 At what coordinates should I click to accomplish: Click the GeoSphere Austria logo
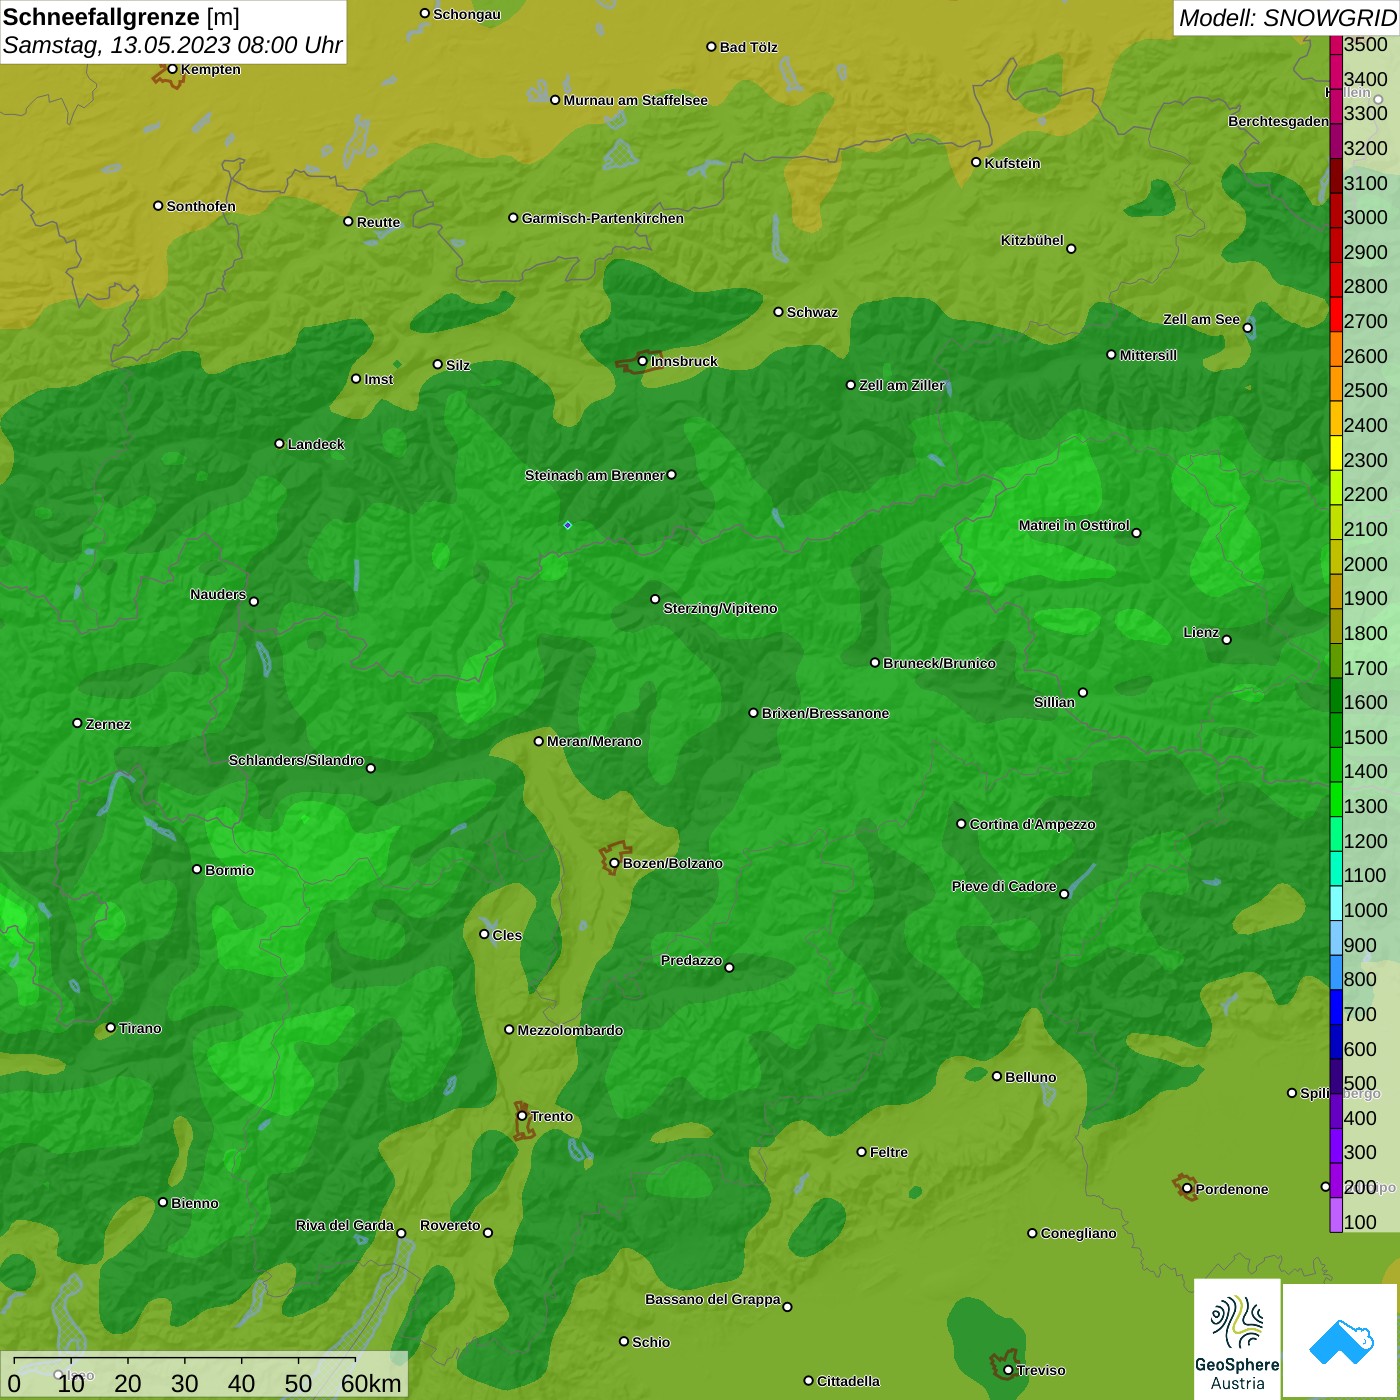(1237, 1340)
